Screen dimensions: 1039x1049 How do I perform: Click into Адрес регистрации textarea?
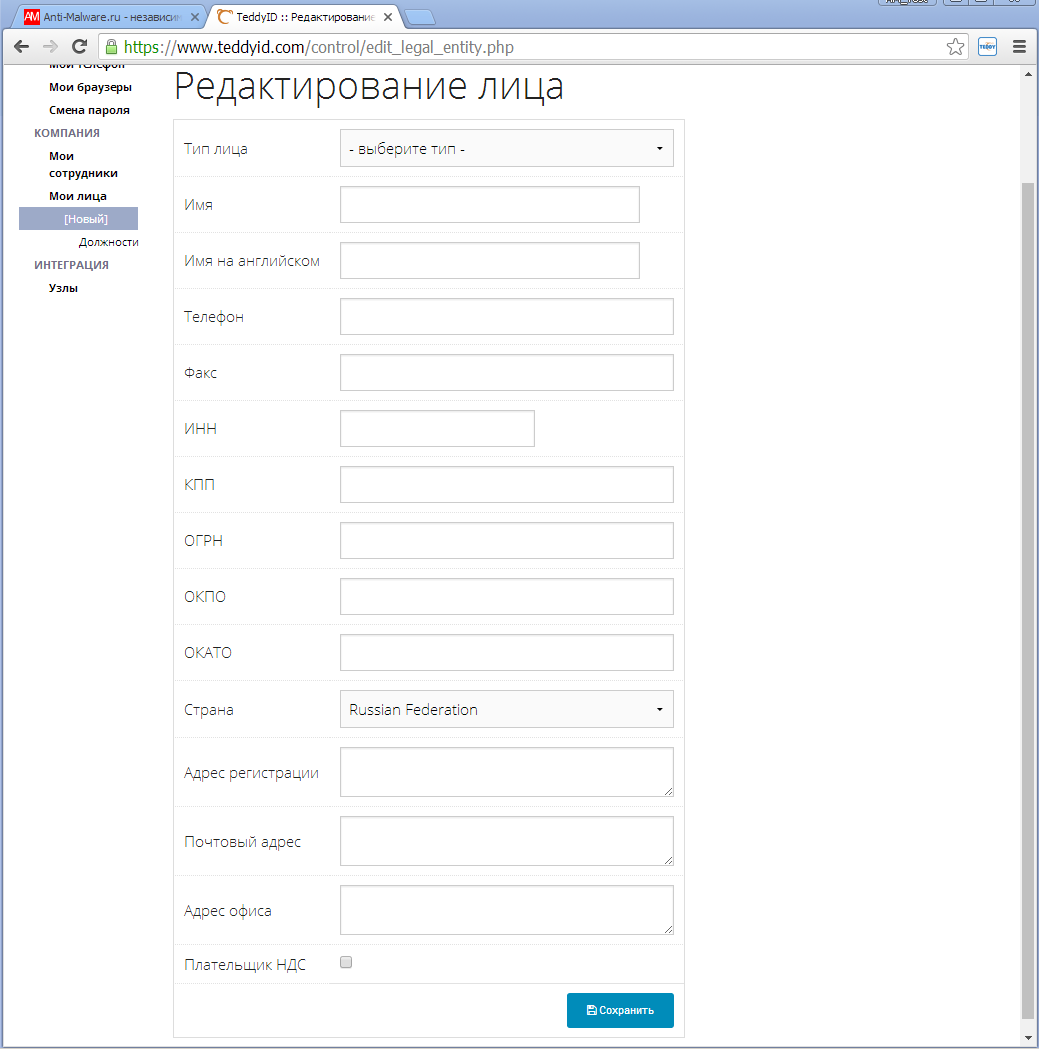point(506,773)
